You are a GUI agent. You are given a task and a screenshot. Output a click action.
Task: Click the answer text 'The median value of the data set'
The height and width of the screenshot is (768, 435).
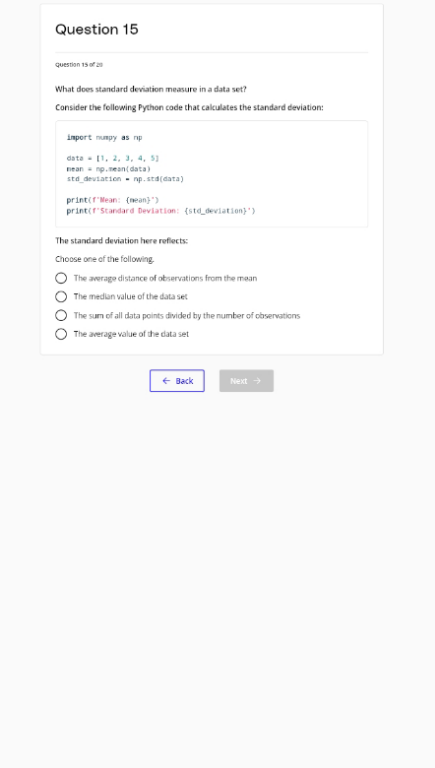click(130, 297)
